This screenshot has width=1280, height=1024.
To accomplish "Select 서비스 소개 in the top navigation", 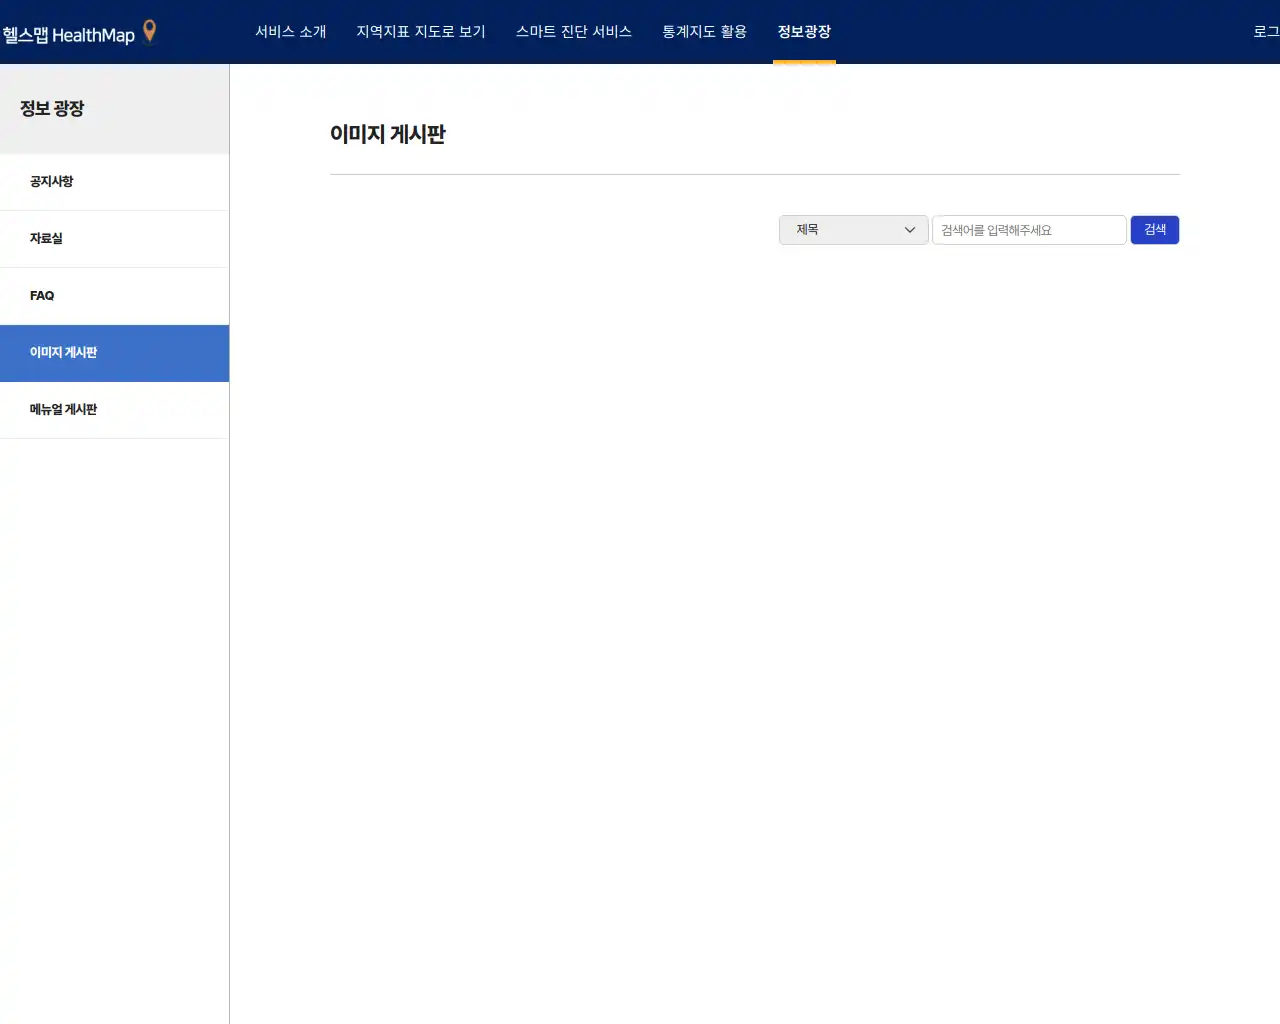I will click(291, 31).
